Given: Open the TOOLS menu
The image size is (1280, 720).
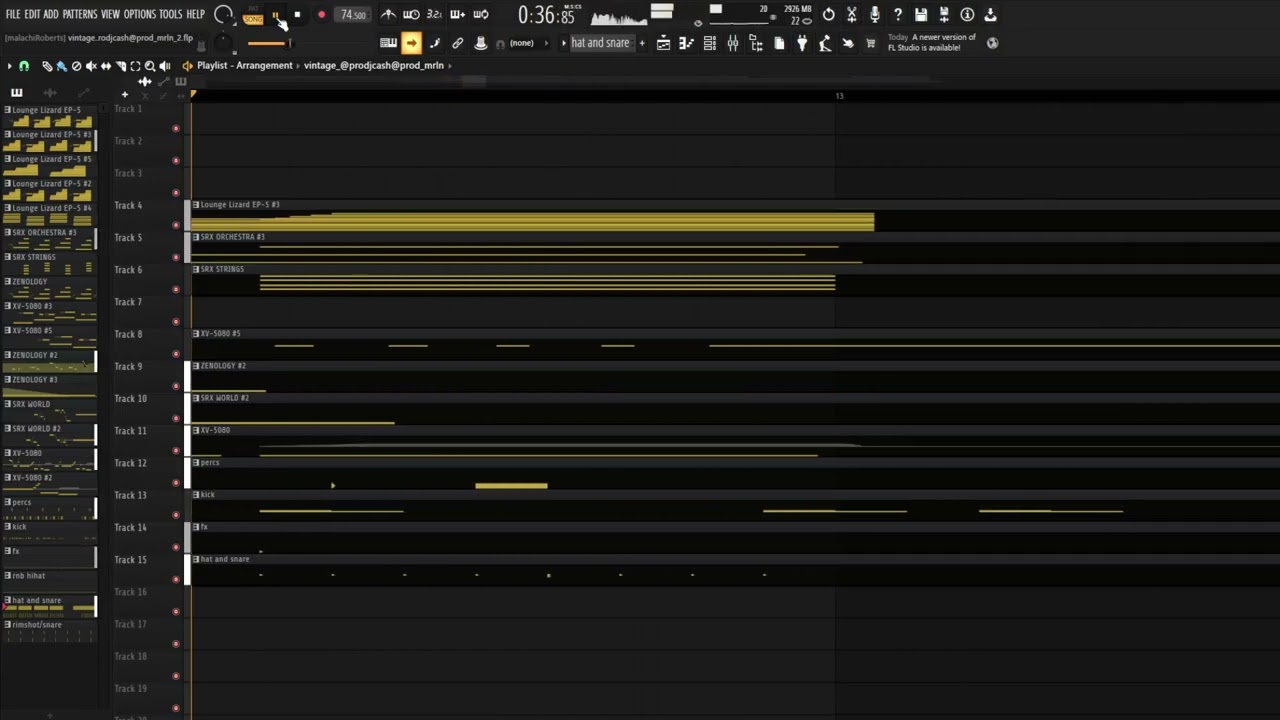Looking at the screenshot, I should point(171,14).
